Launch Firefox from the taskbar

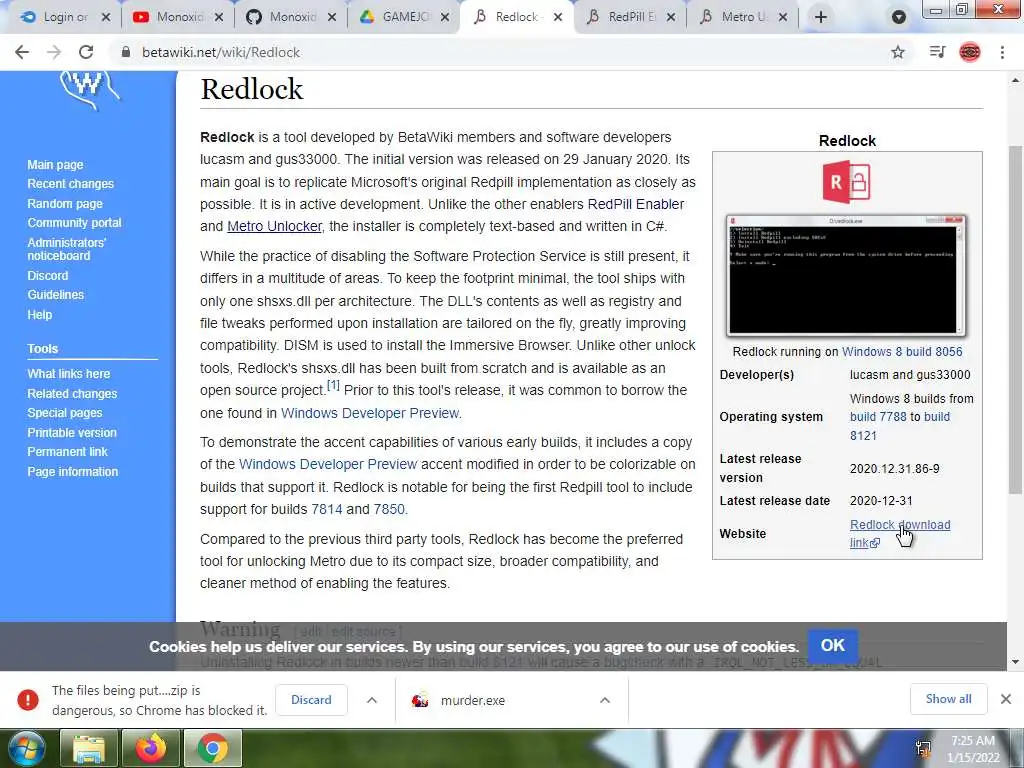(151, 748)
